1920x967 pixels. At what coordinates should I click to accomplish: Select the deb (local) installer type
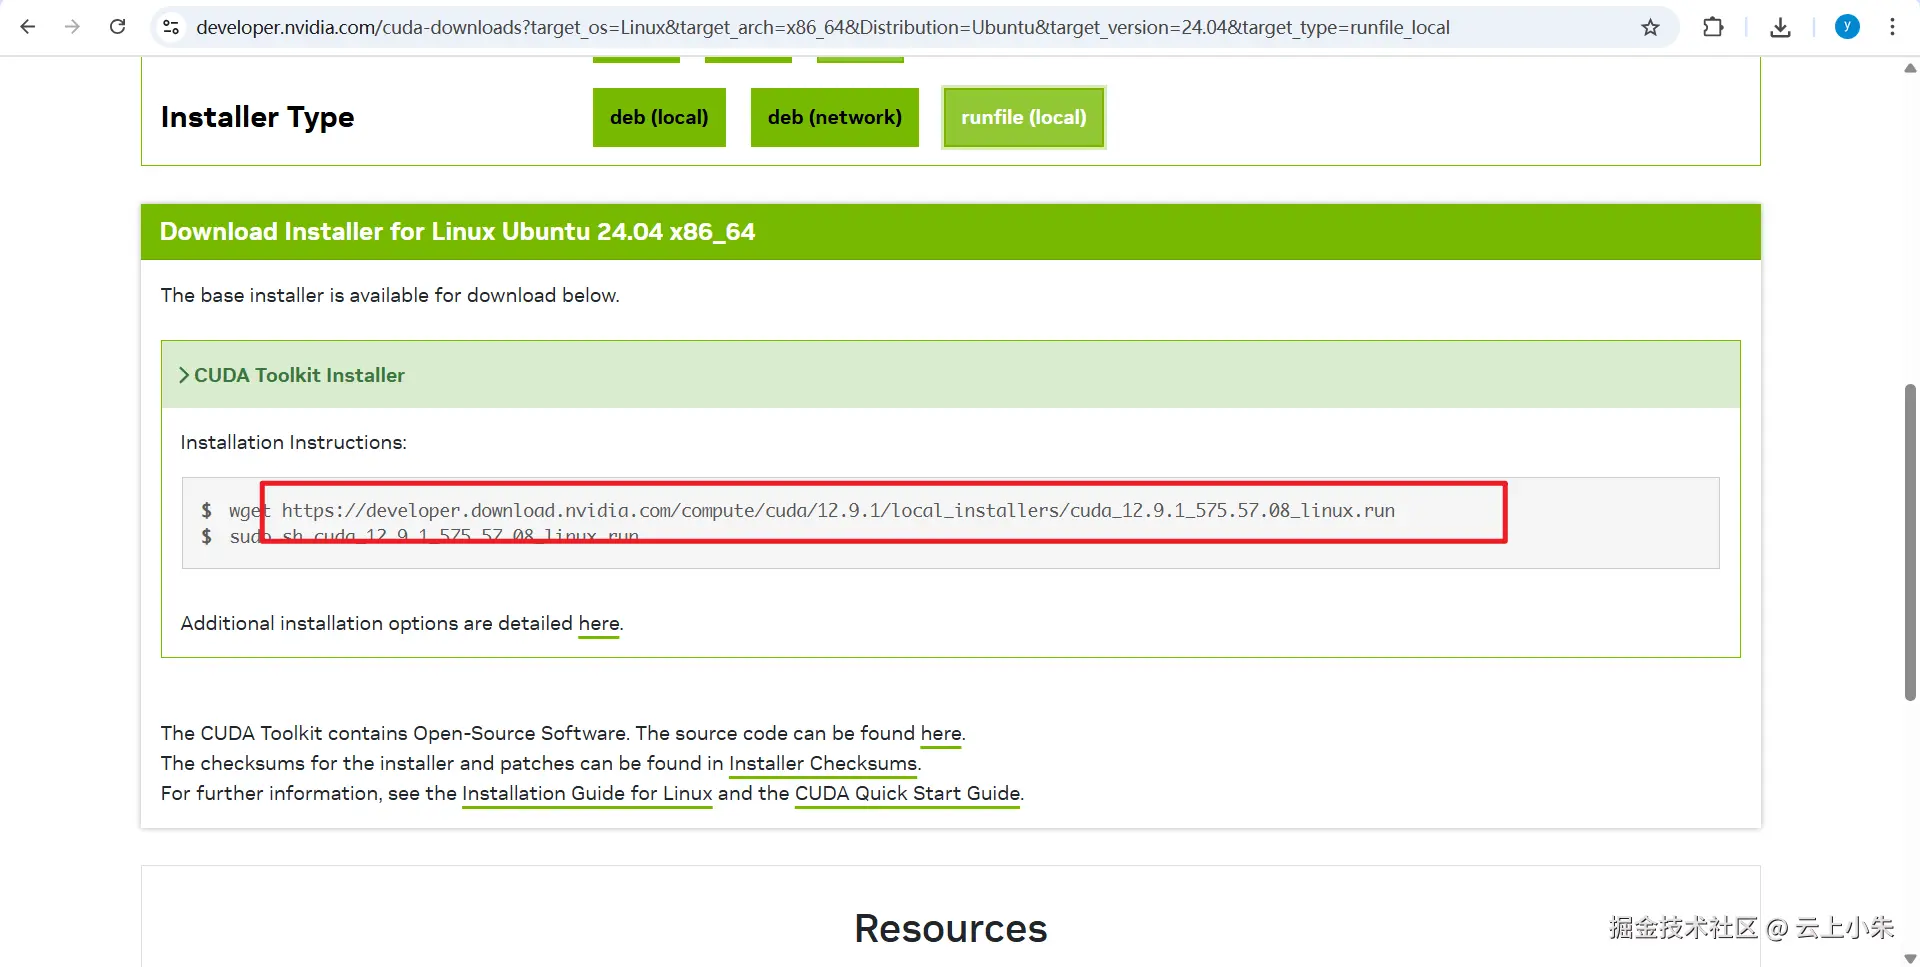coord(659,117)
